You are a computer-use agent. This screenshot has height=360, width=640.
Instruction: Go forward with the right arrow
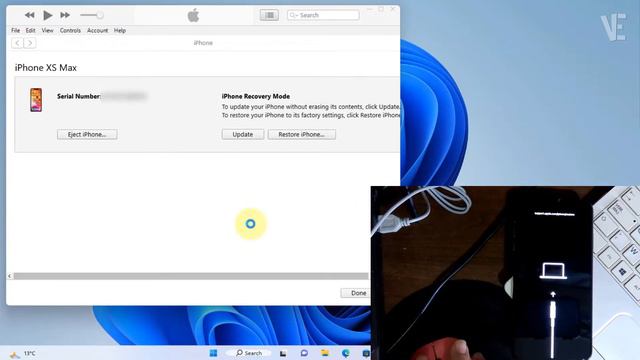30,43
